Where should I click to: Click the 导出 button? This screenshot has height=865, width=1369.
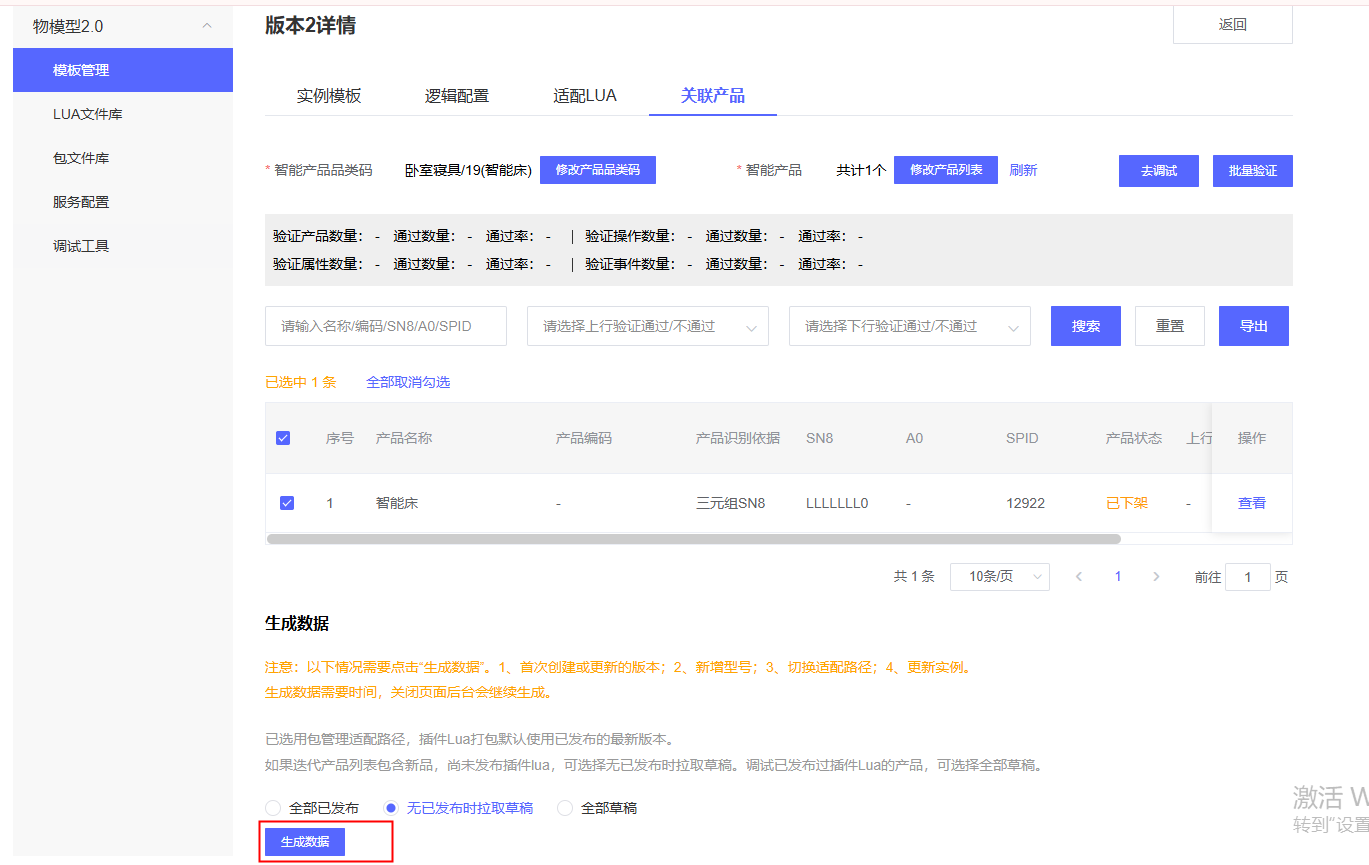click(x=1254, y=326)
